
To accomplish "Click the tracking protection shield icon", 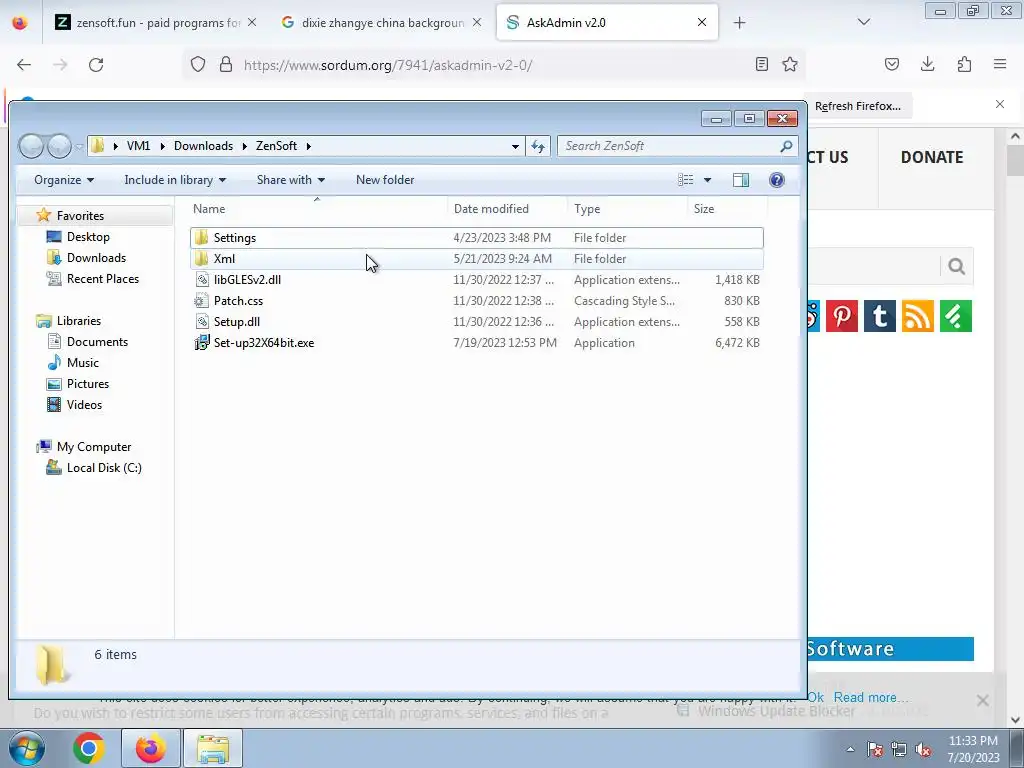I will pyautogui.click(x=198, y=65).
